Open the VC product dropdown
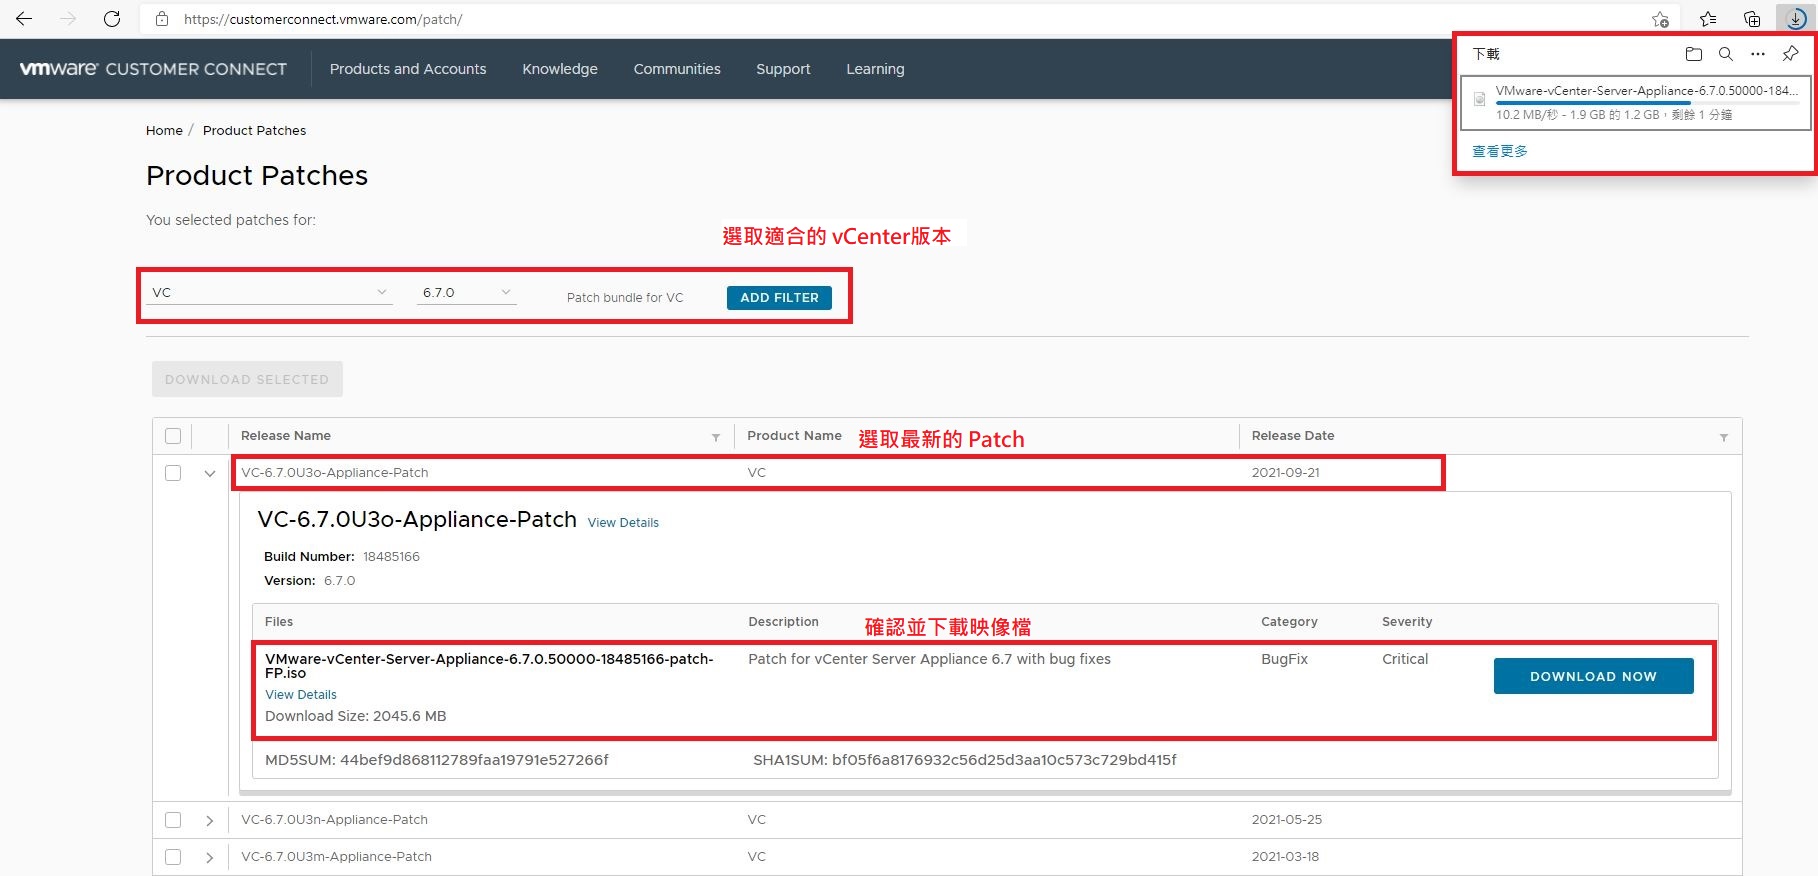This screenshot has height=876, width=1818. click(x=270, y=292)
